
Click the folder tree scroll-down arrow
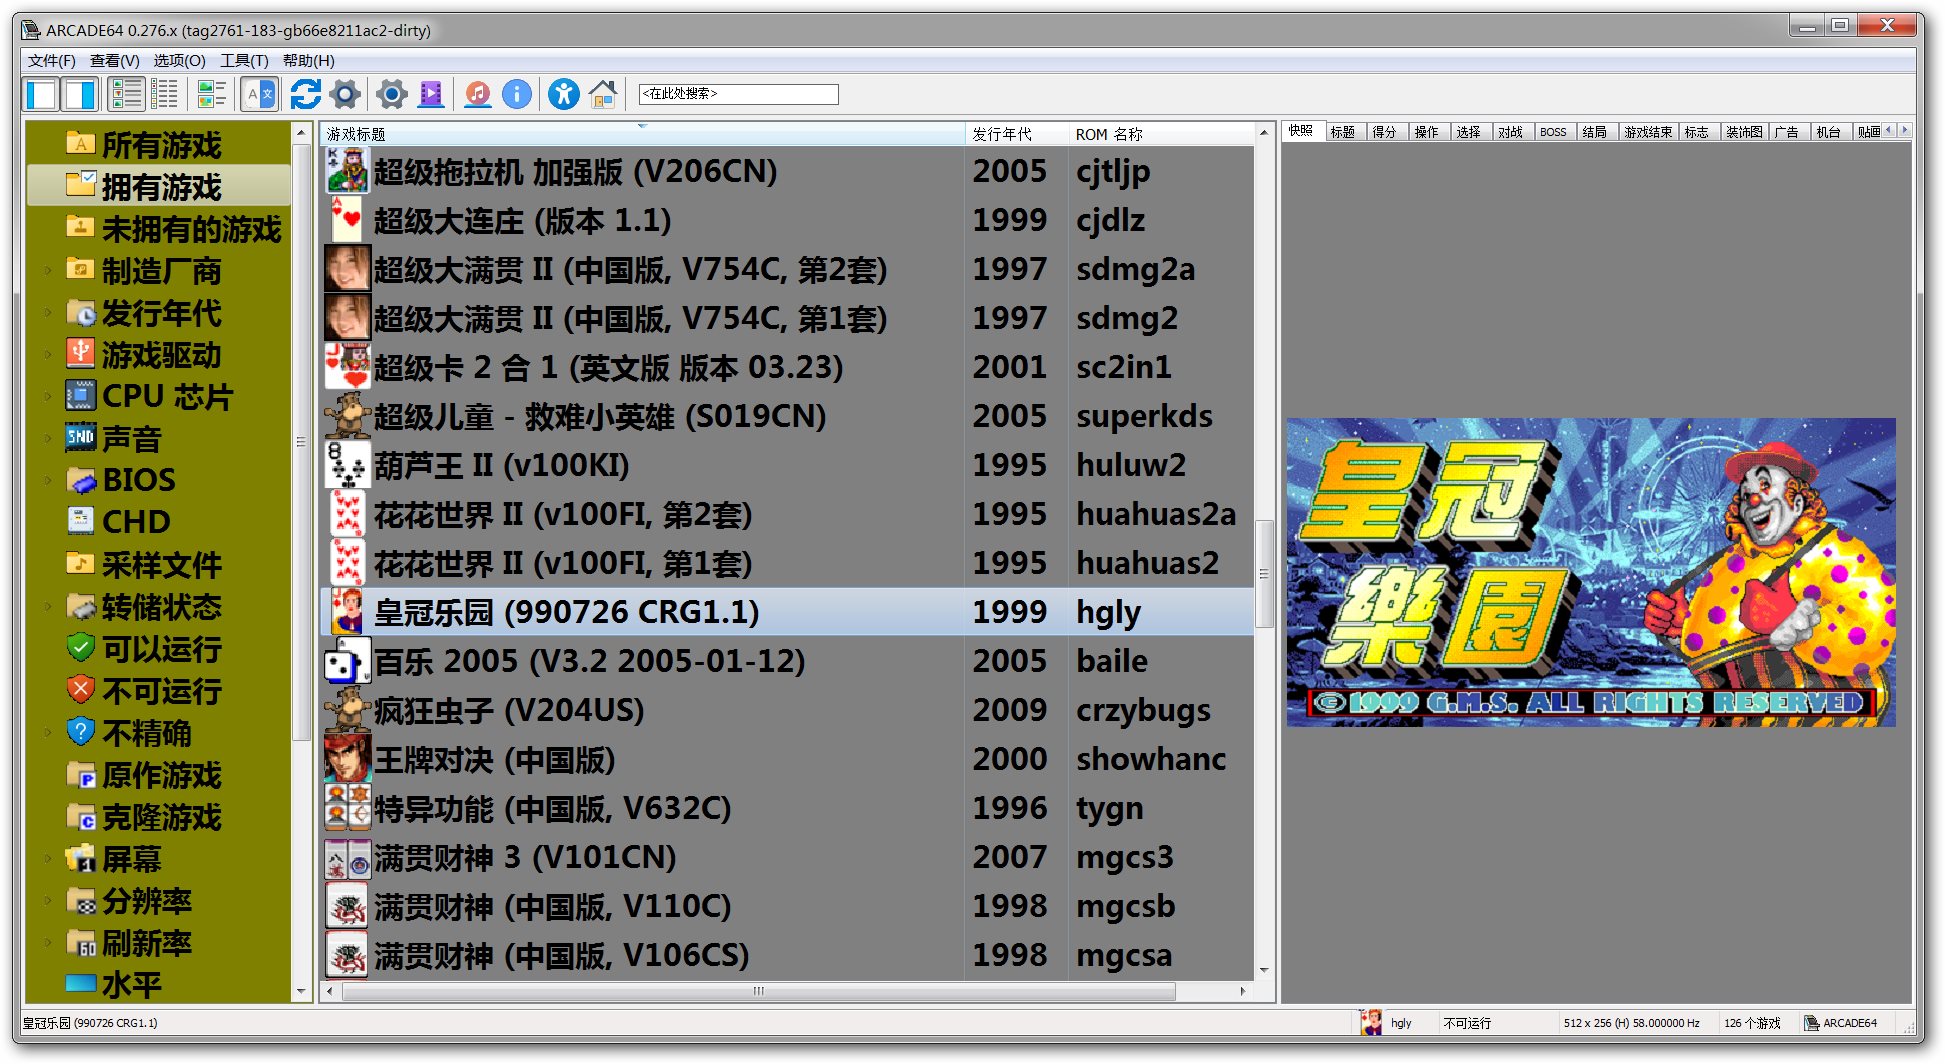point(300,991)
